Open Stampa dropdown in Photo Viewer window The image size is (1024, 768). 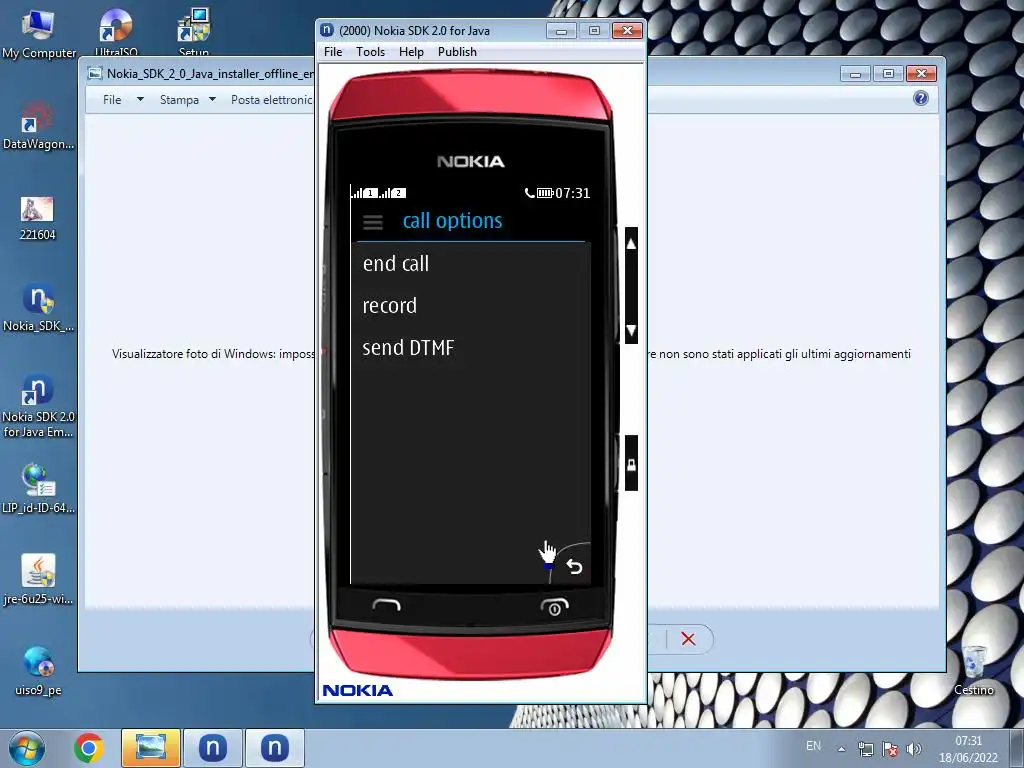187,99
